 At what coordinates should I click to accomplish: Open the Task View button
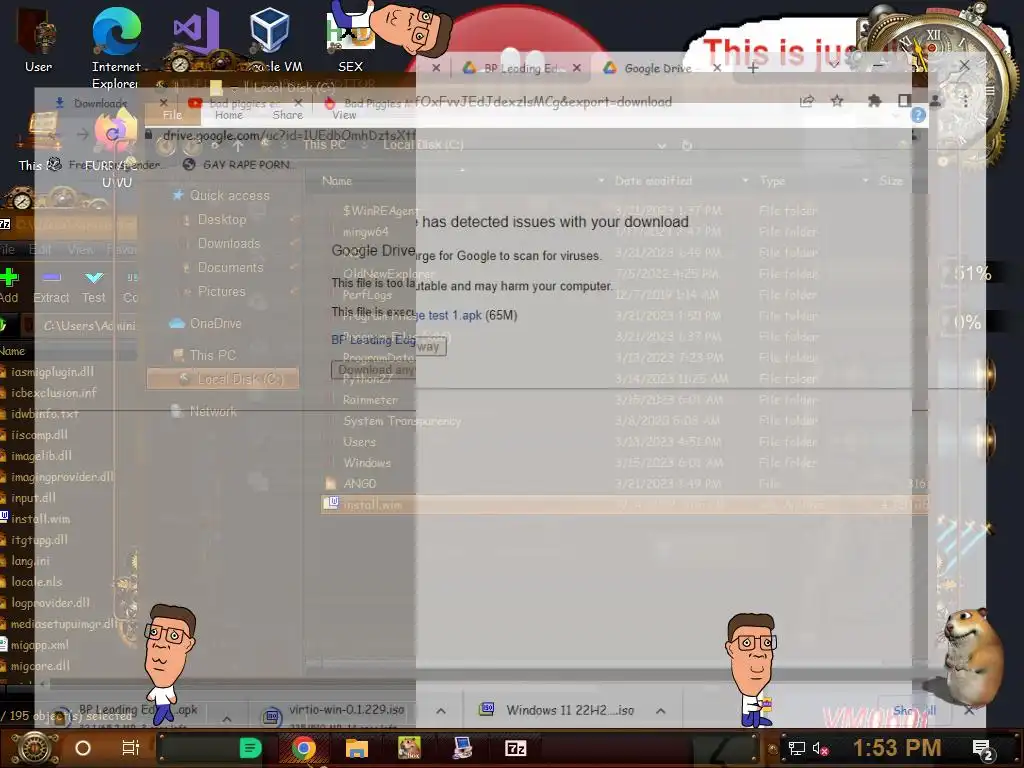point(131,748)
